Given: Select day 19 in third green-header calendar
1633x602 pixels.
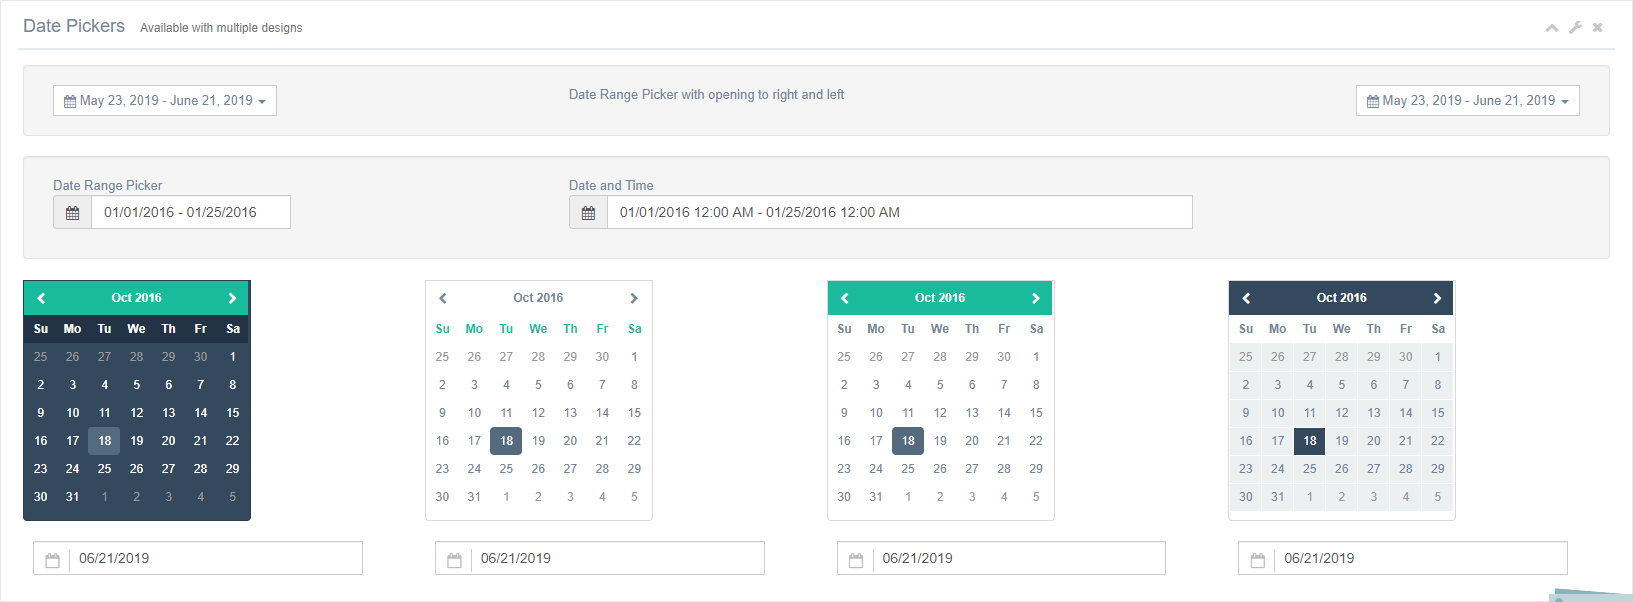Looking at the screenshot, I should click(940, 441).
